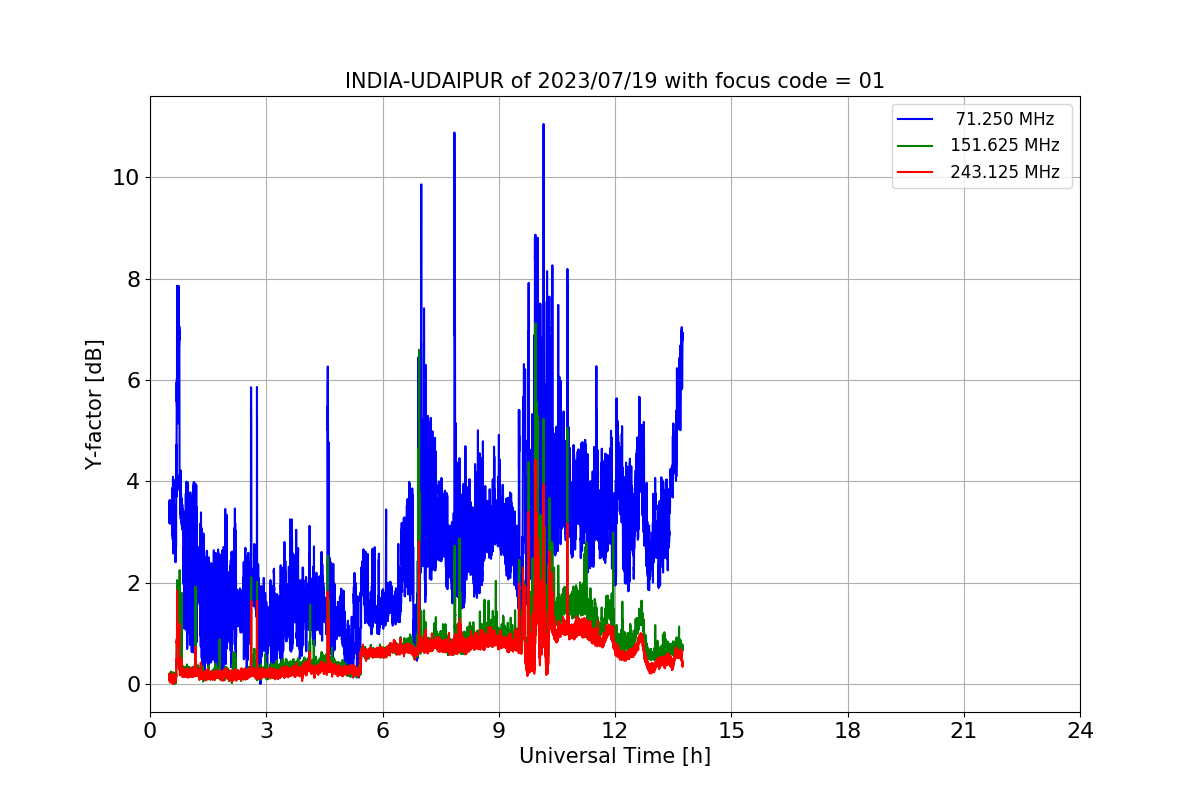Click x-axis tick label 15
The image size is (1200, 800).
(x=731, y=731)
